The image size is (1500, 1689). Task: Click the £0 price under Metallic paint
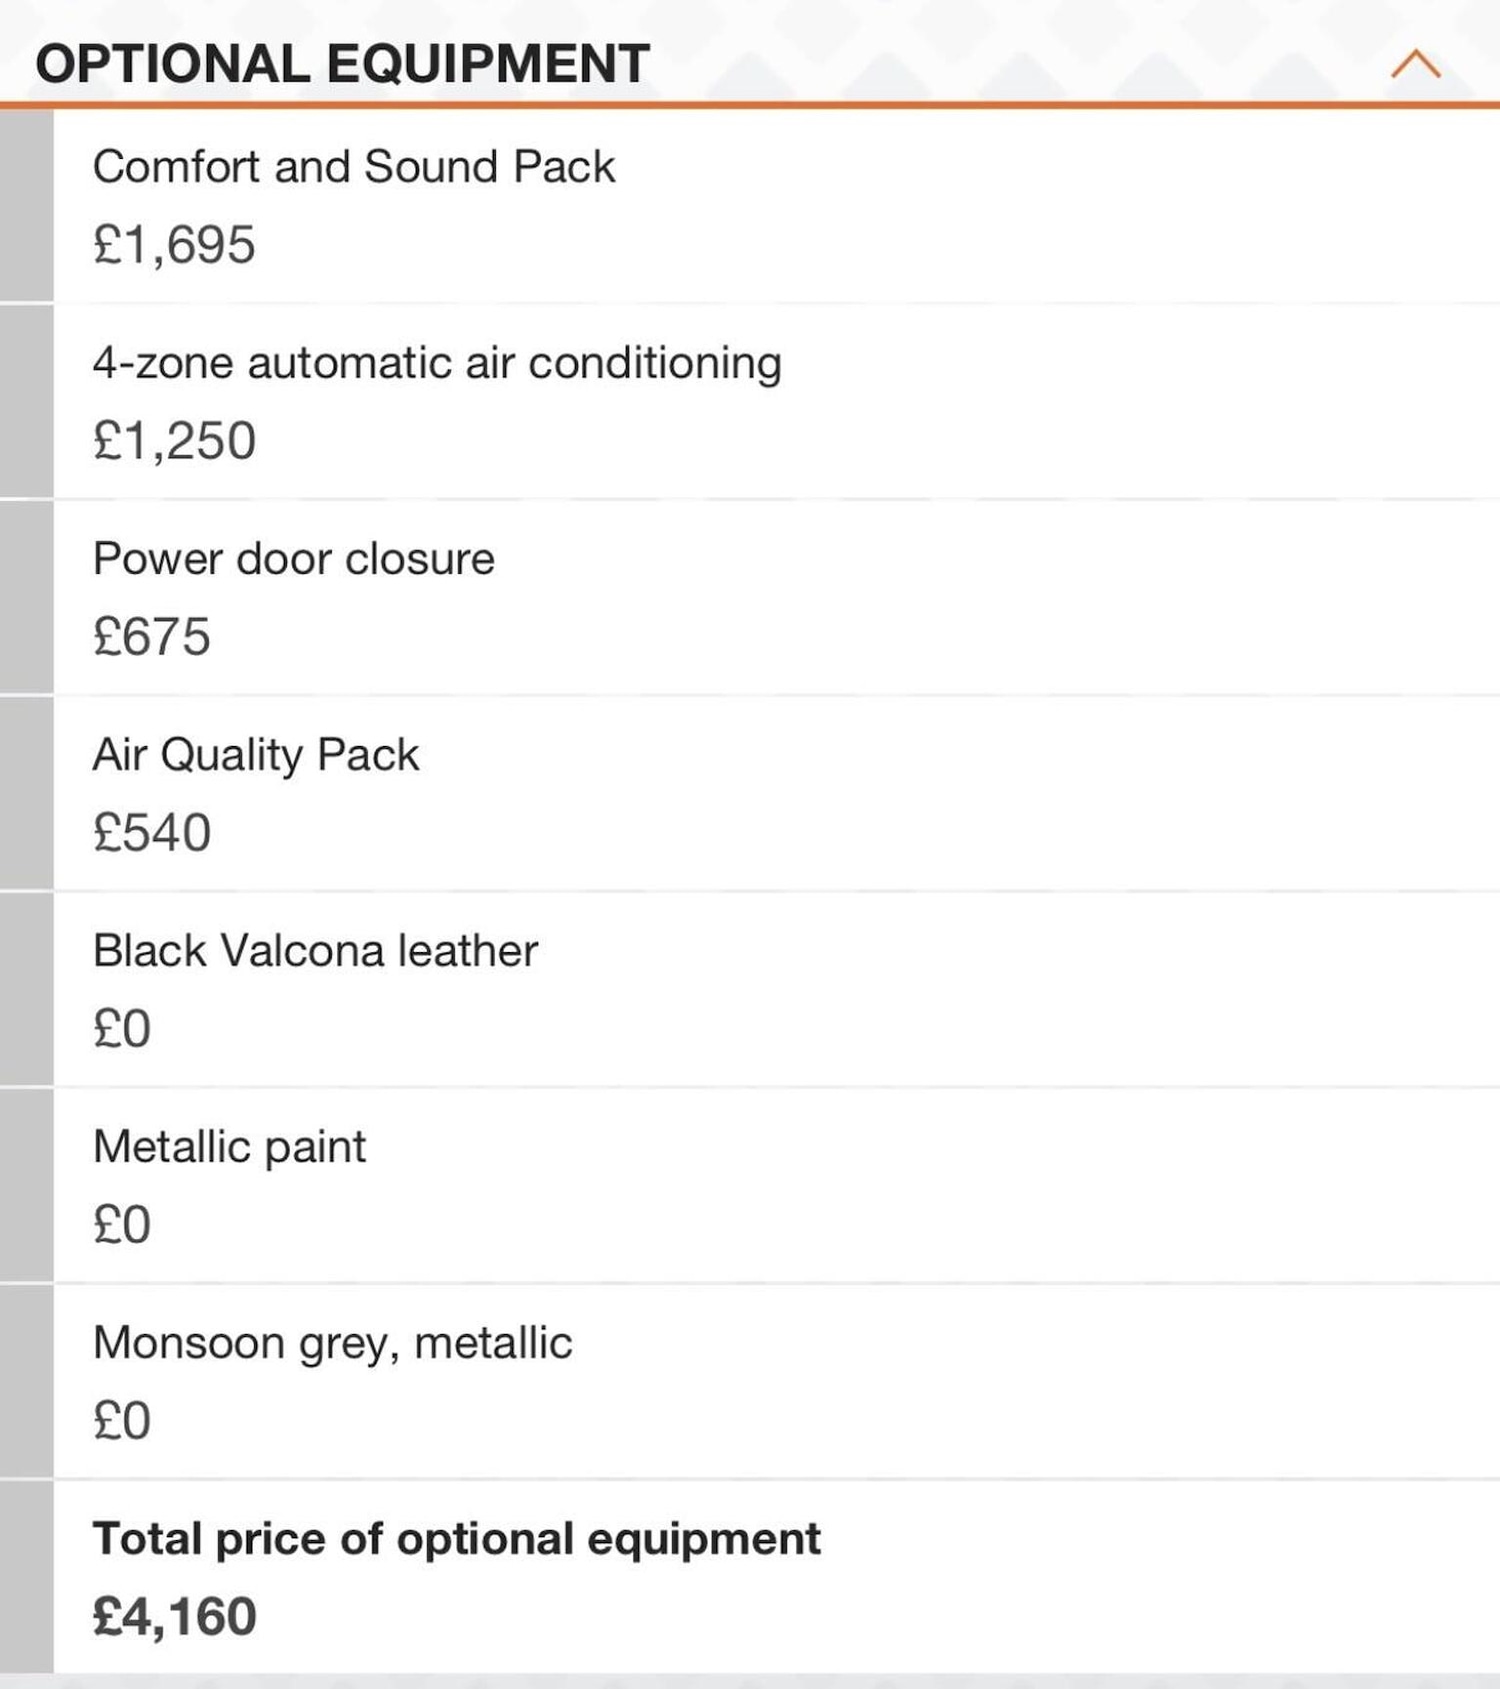[x=122, y=1225]
